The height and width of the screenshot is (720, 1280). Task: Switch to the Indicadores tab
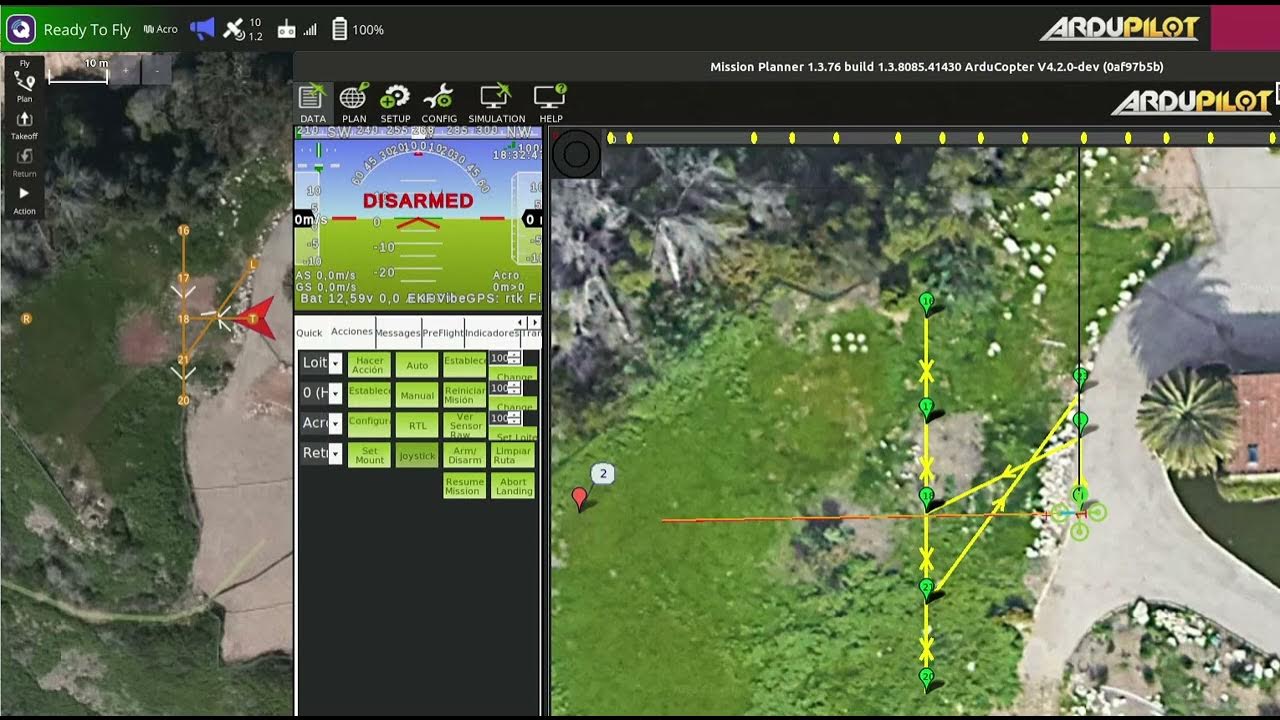(491, 333)
